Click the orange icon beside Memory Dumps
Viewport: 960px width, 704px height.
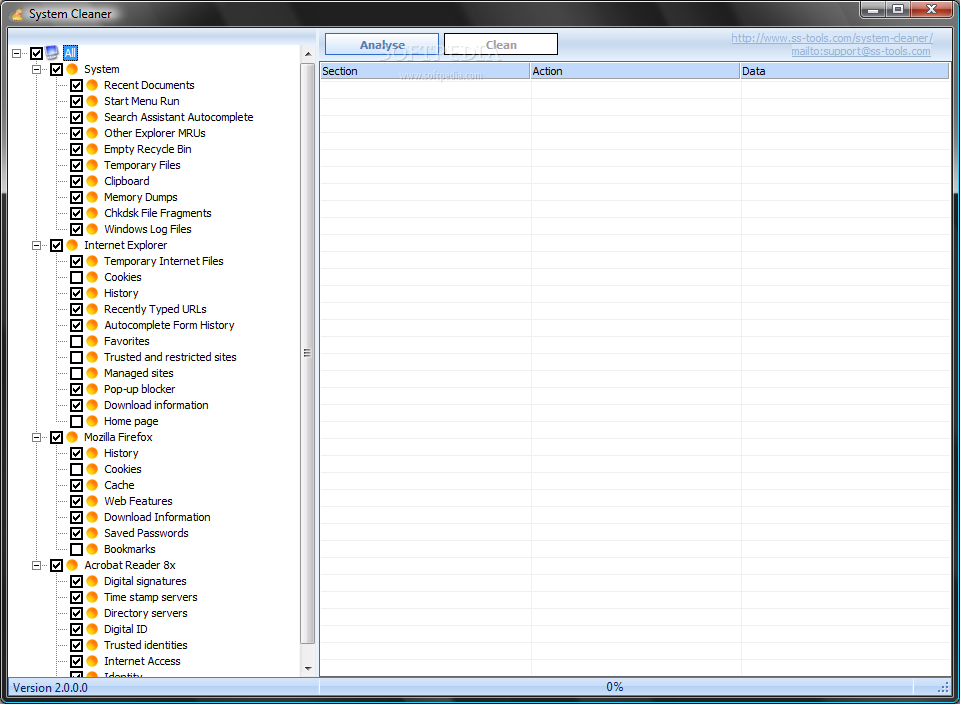point(92,197)
